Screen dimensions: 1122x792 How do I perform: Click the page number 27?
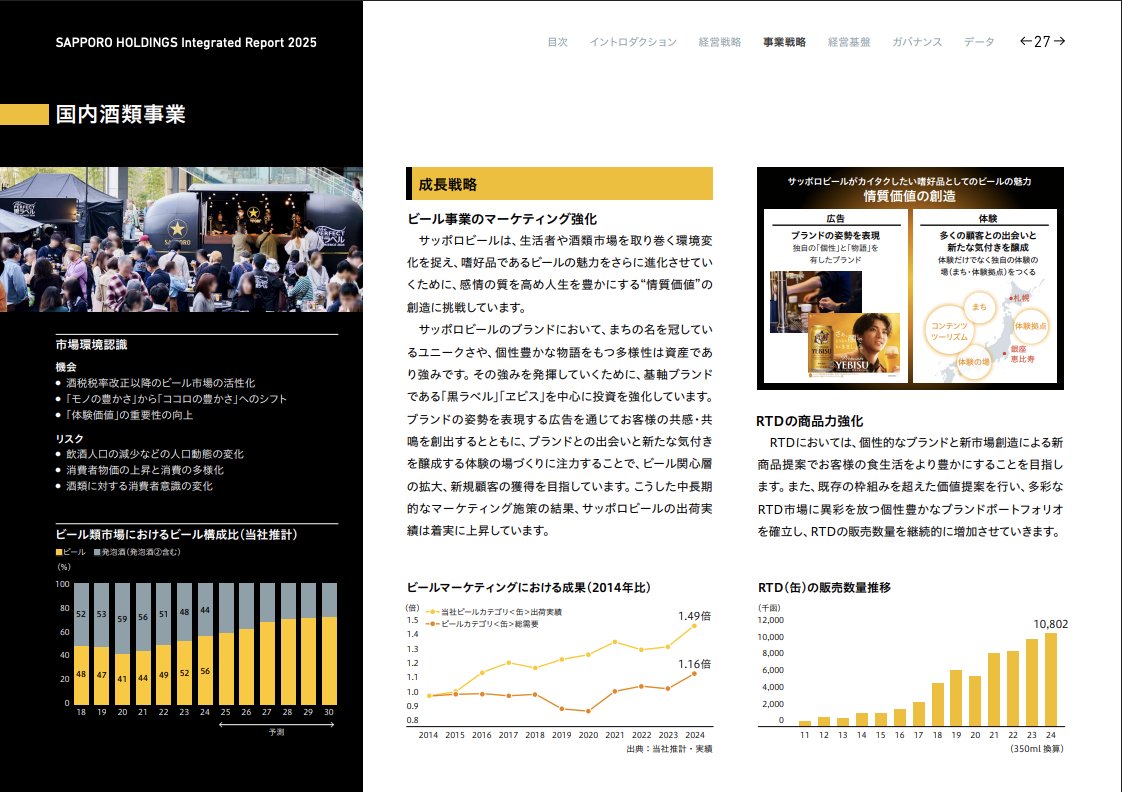click(x=1042, y=42)
